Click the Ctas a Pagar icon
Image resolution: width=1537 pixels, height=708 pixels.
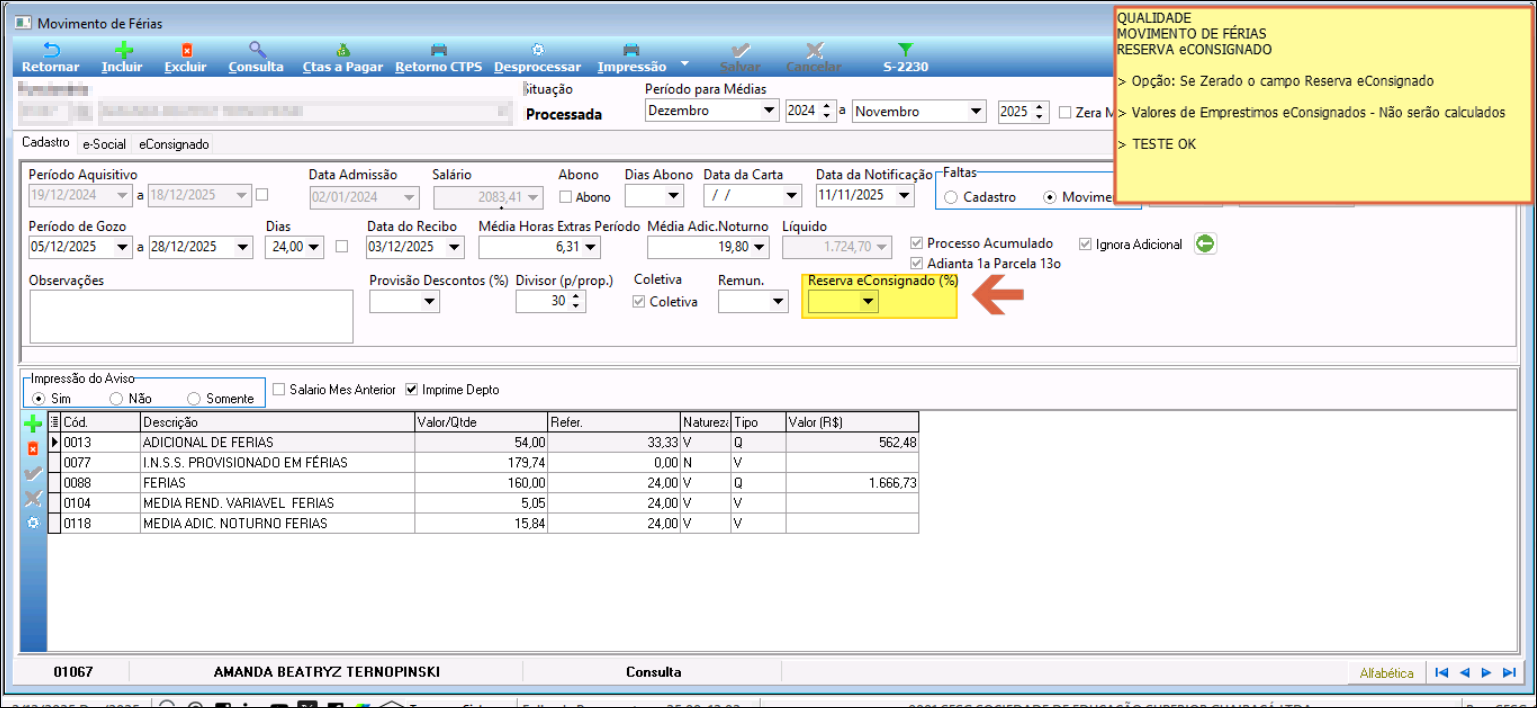[x=343, y=50]
